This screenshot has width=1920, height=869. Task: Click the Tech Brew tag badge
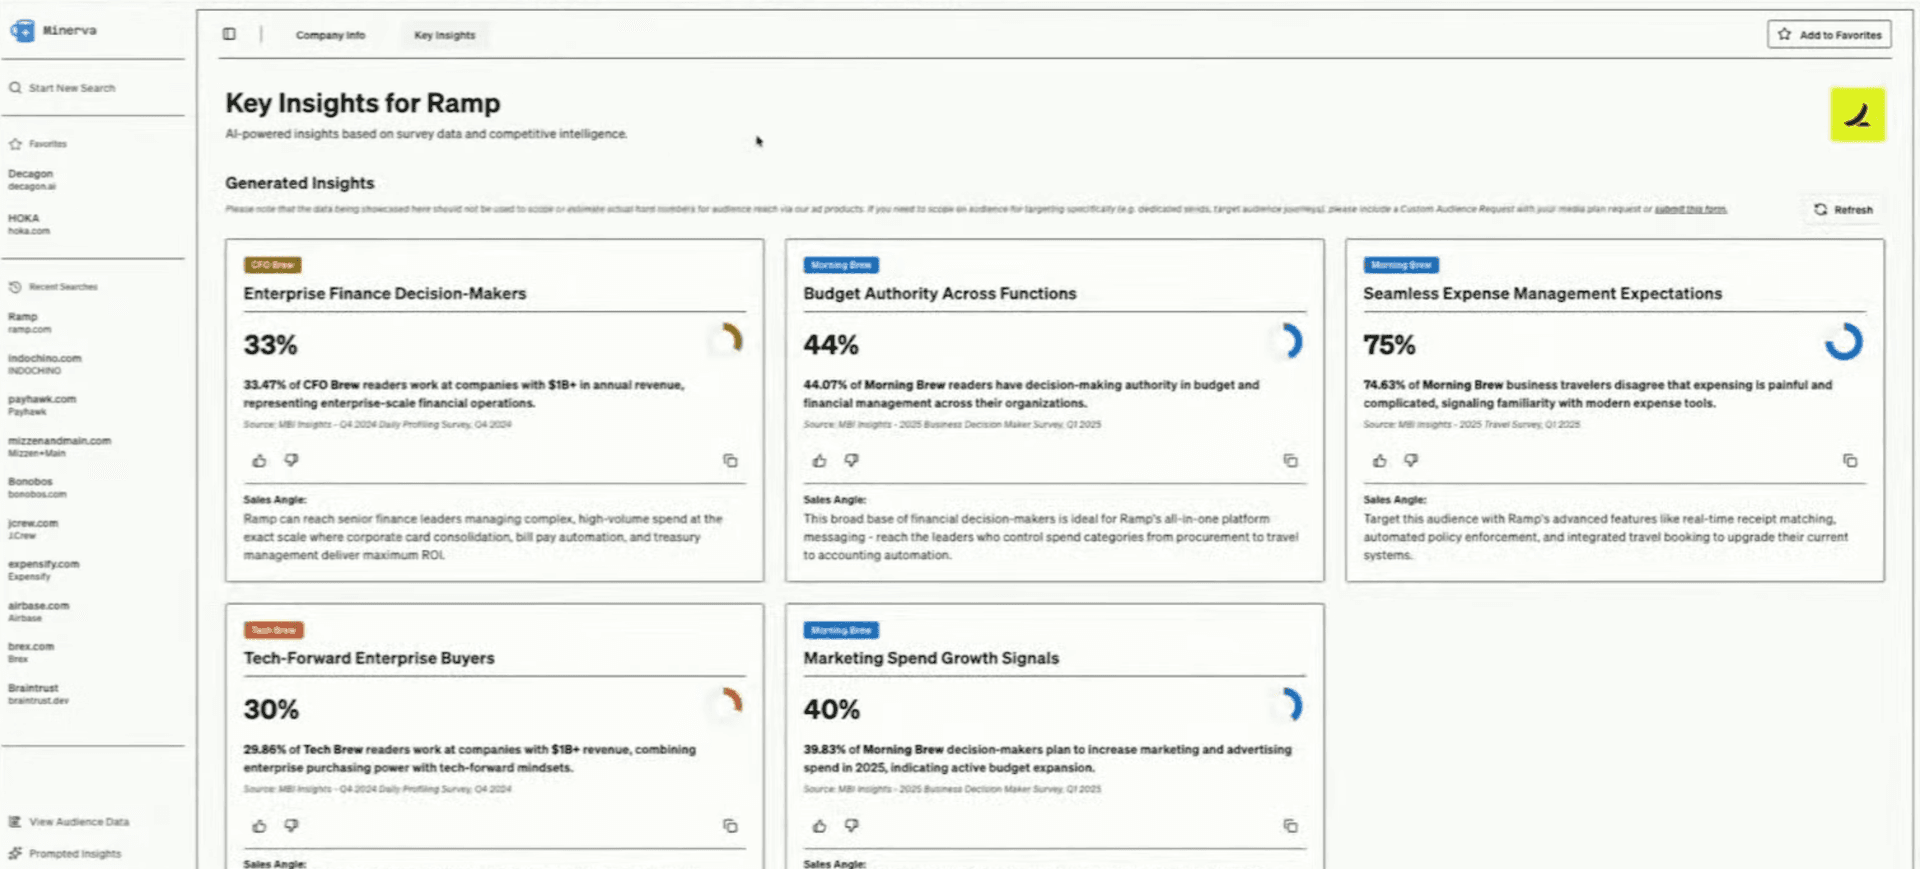coord(273,630)
